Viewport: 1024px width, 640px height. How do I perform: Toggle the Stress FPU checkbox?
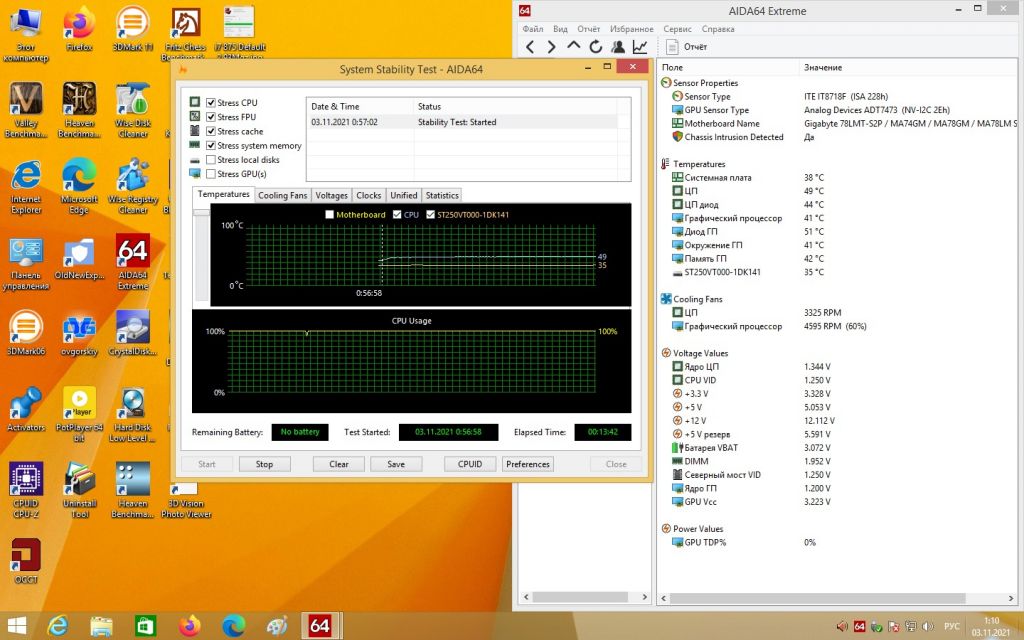211,117
